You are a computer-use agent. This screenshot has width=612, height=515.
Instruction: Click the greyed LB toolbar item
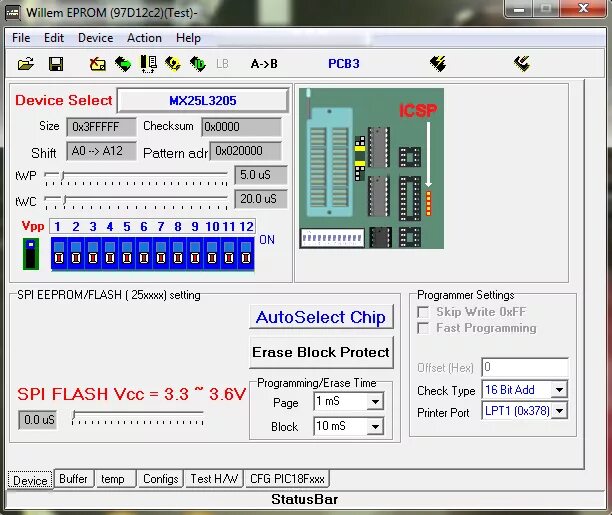tap(222, 64)
